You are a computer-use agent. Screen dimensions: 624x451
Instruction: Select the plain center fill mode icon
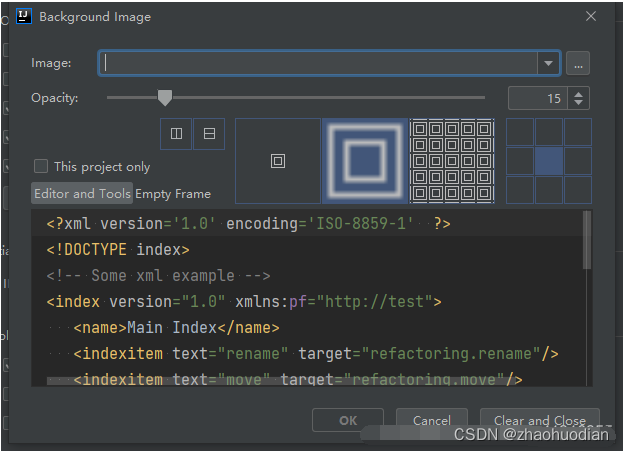coord(278,161)
